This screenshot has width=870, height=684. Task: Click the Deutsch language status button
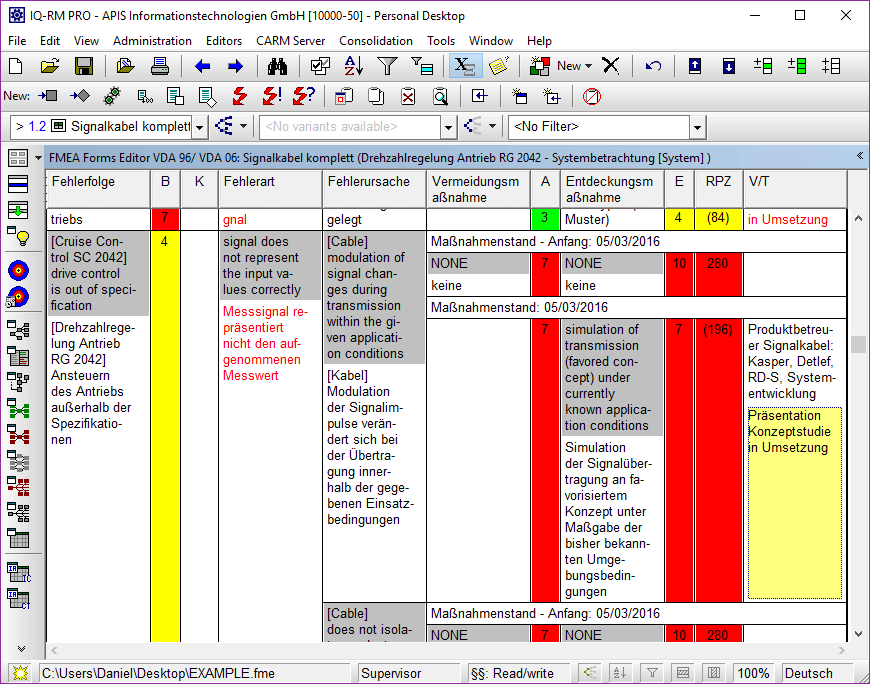817,673
